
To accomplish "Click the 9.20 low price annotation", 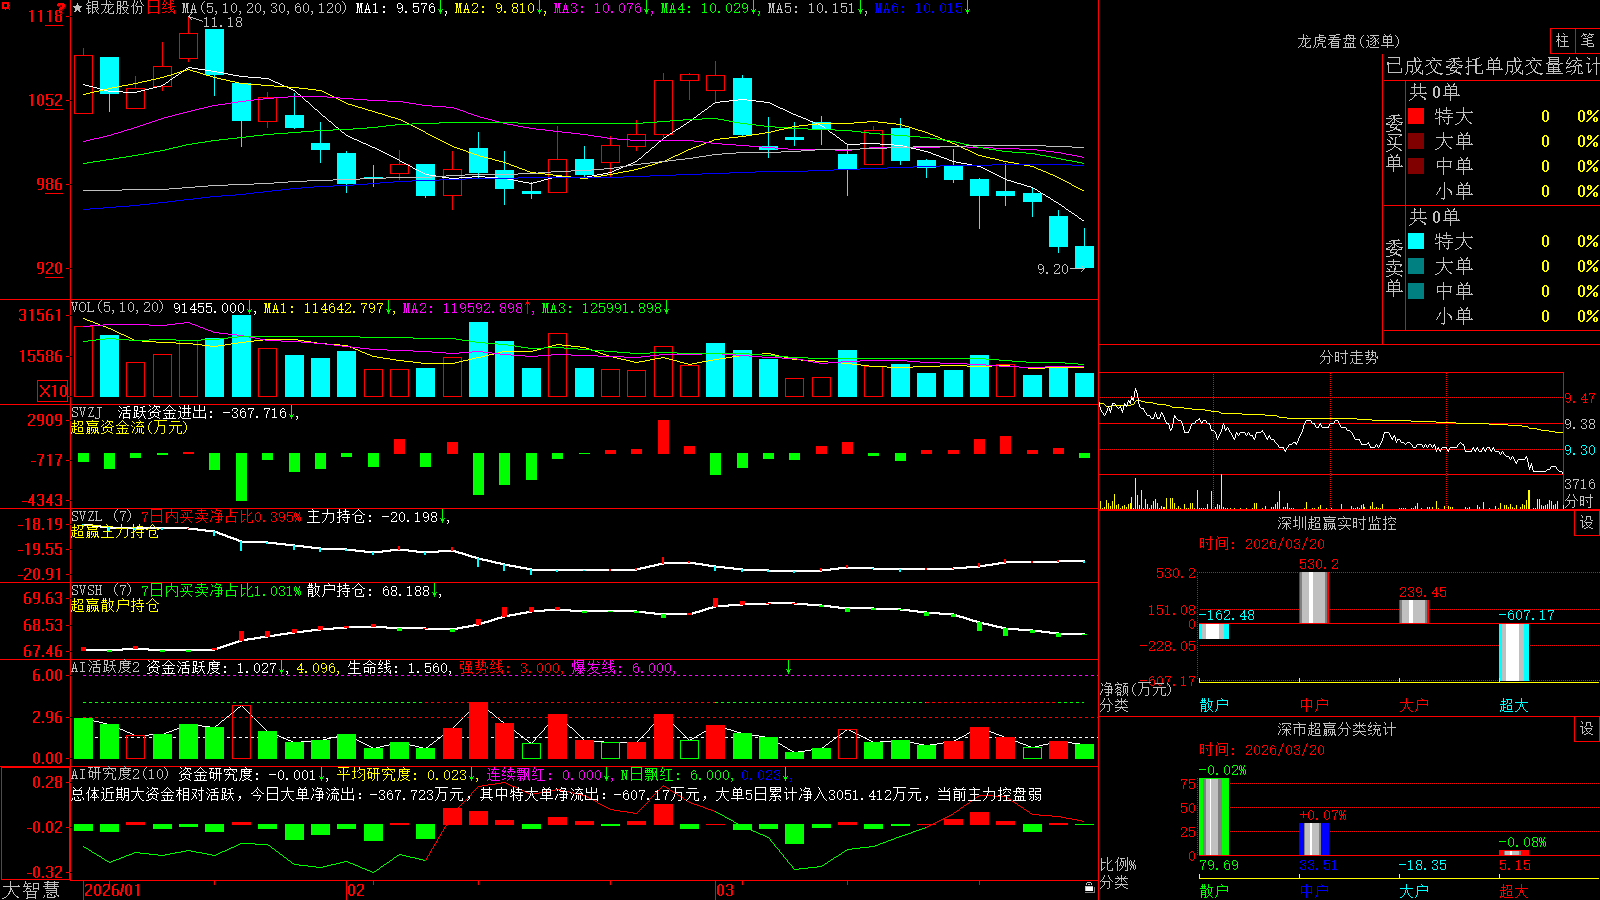I will pyautogui.click(x=1053, y=269).
